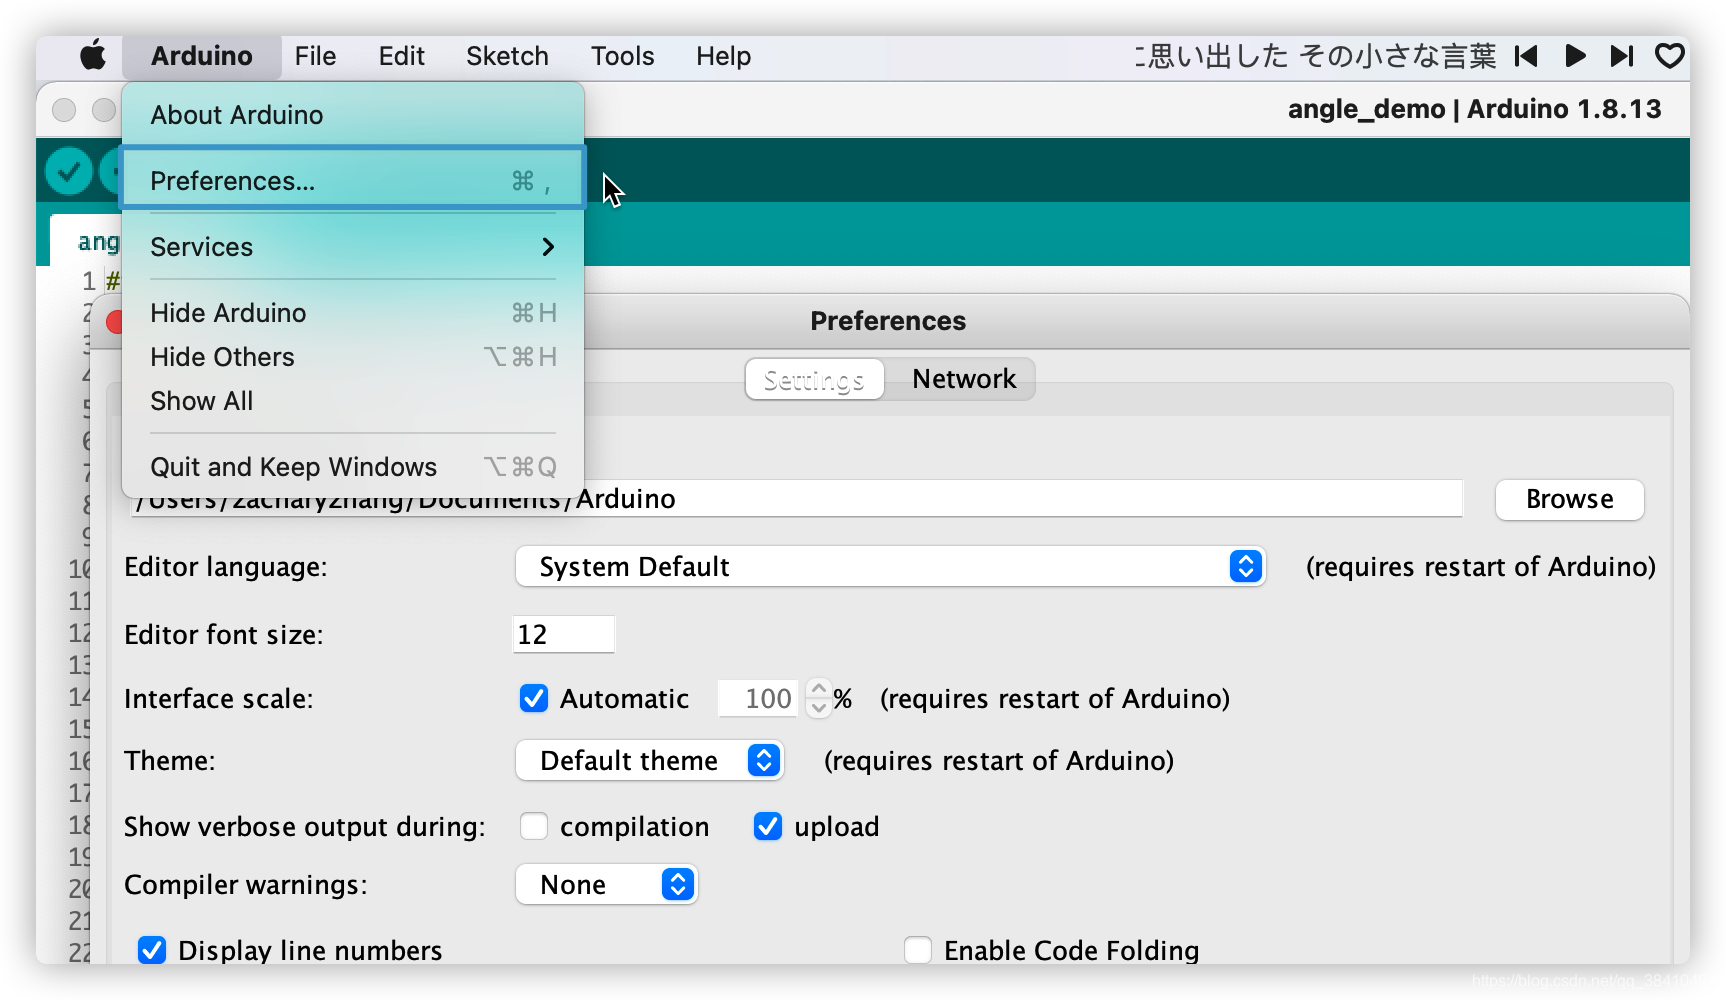Open the Sketch menu
The width and height of the screenshot is (1726, 1000).
coord(507,56)
